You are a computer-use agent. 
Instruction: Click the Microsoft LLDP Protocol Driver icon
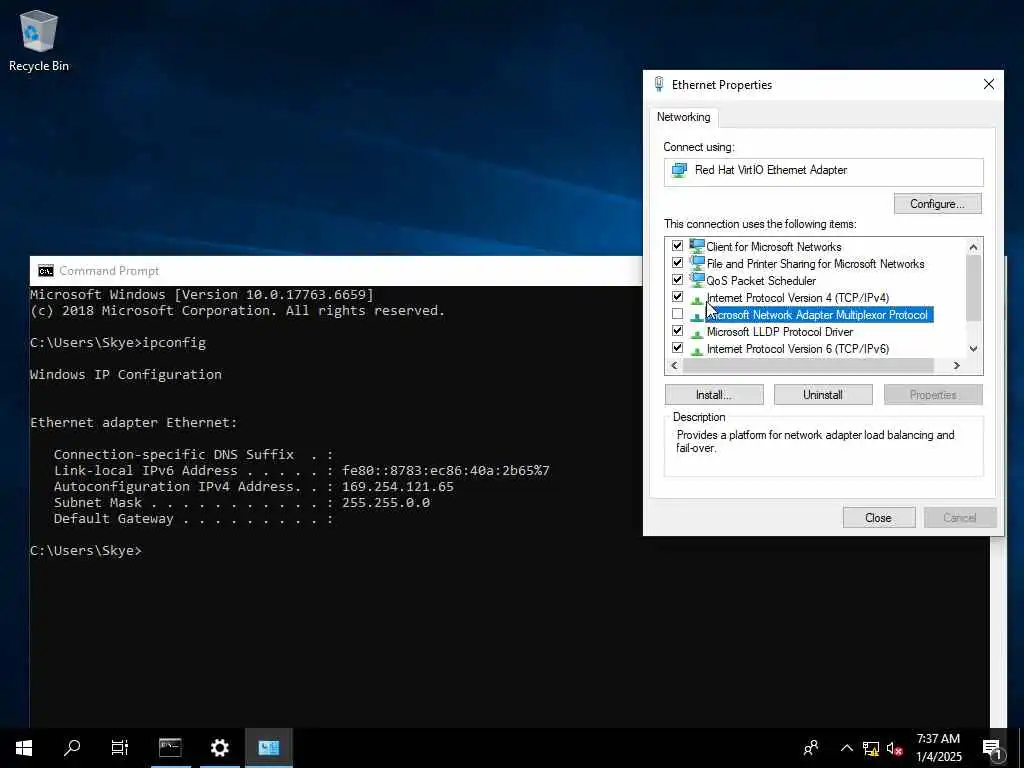(x=697, y=332)
